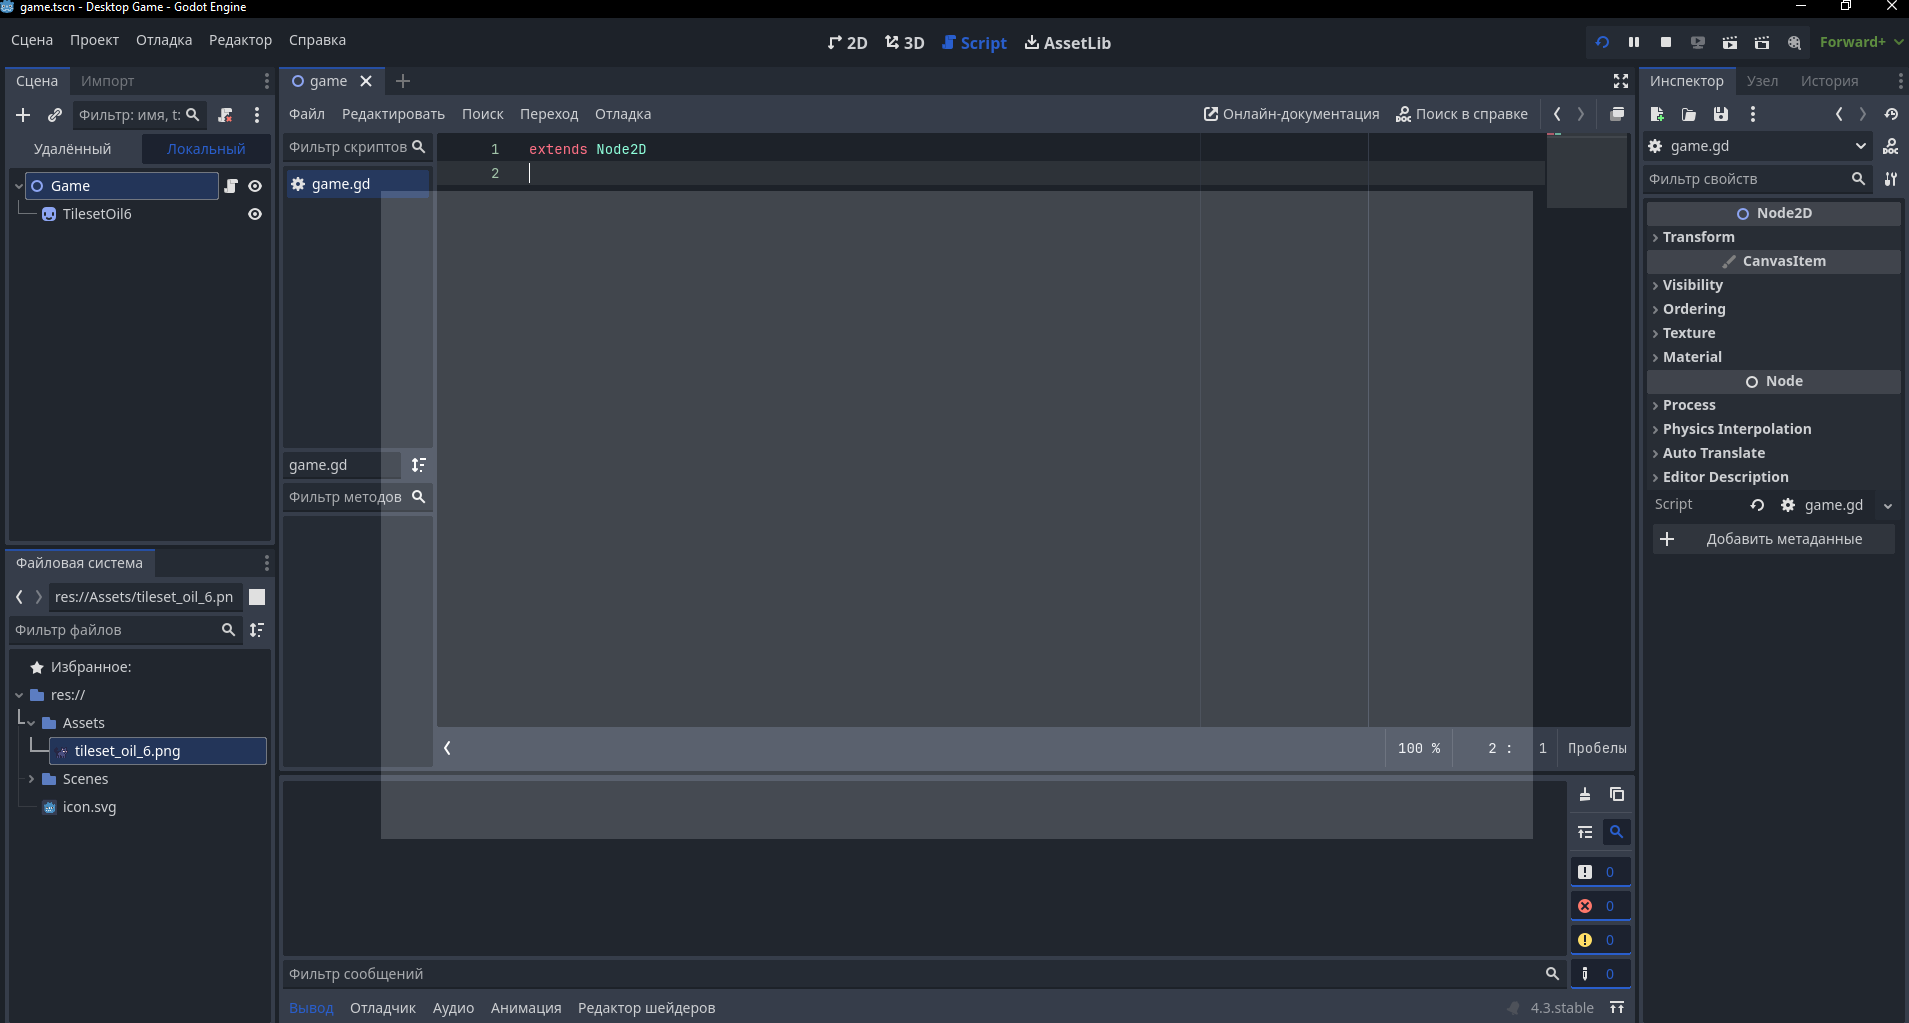Toggle error messages filter
Viewport: 1909px width, 1023px height.
pos(1600,906)
